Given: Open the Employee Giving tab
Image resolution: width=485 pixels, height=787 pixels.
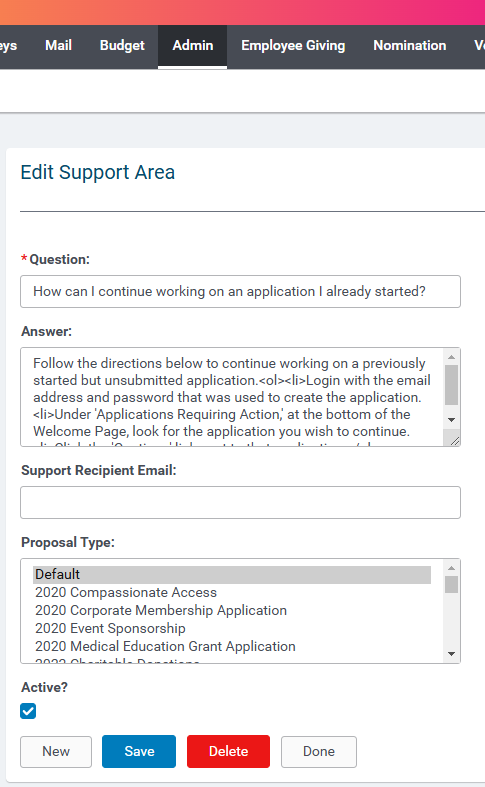Looking at the screenshot, I should tap(293, 46).
